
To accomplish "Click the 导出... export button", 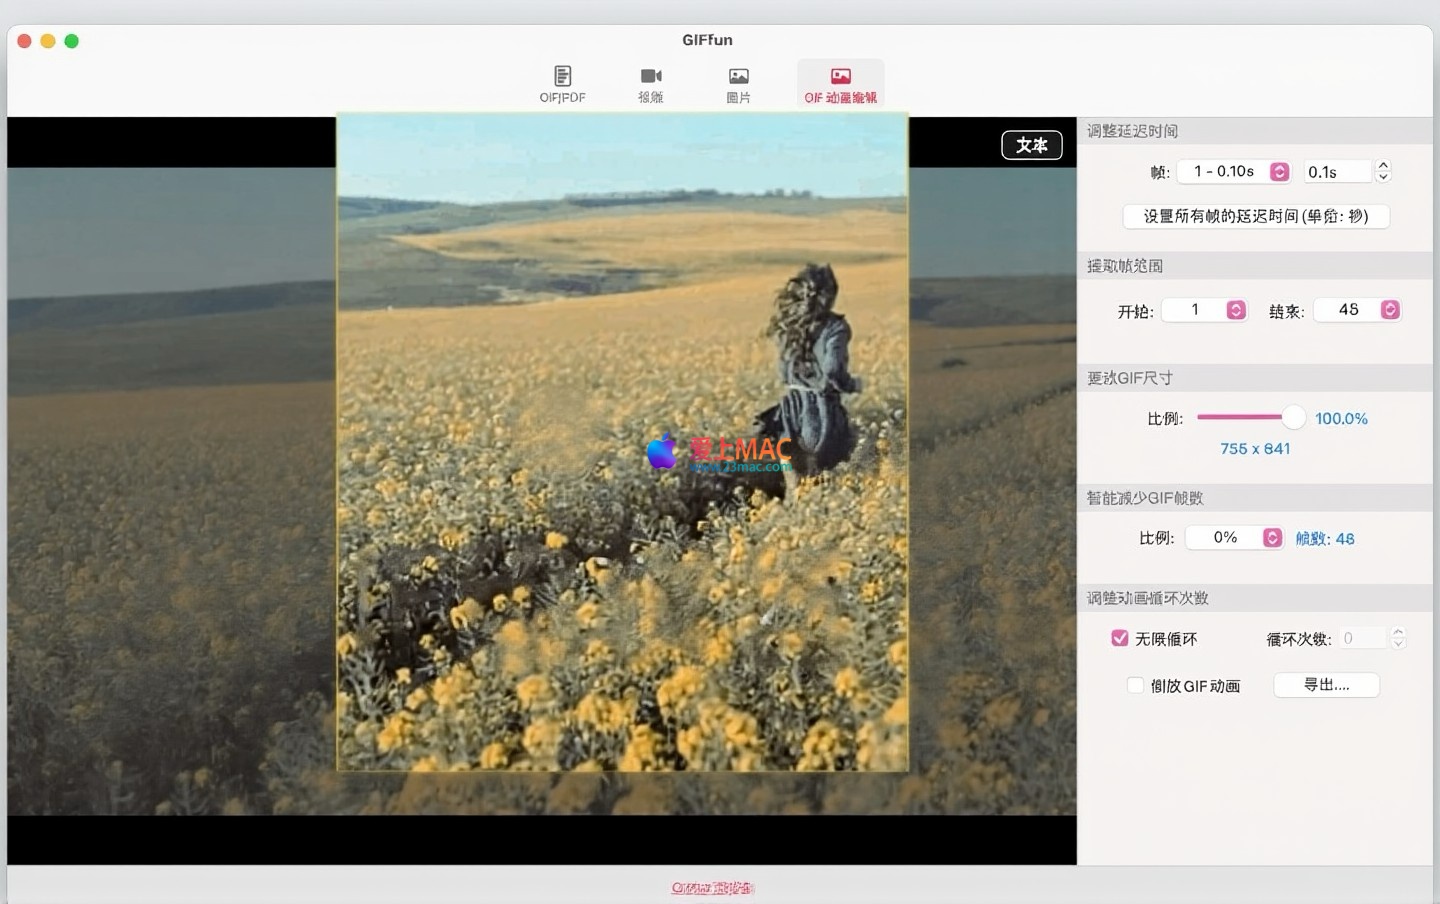I will (x=1326, y=685).
